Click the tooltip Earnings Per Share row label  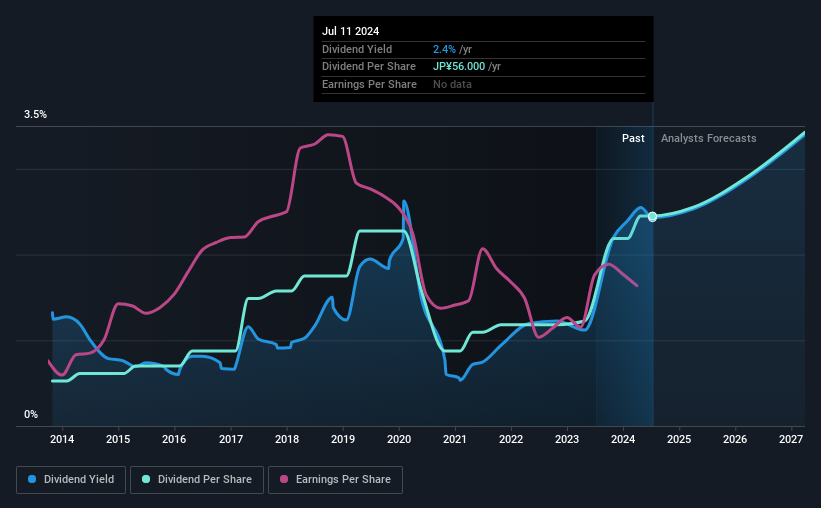(x=369, y=84)
